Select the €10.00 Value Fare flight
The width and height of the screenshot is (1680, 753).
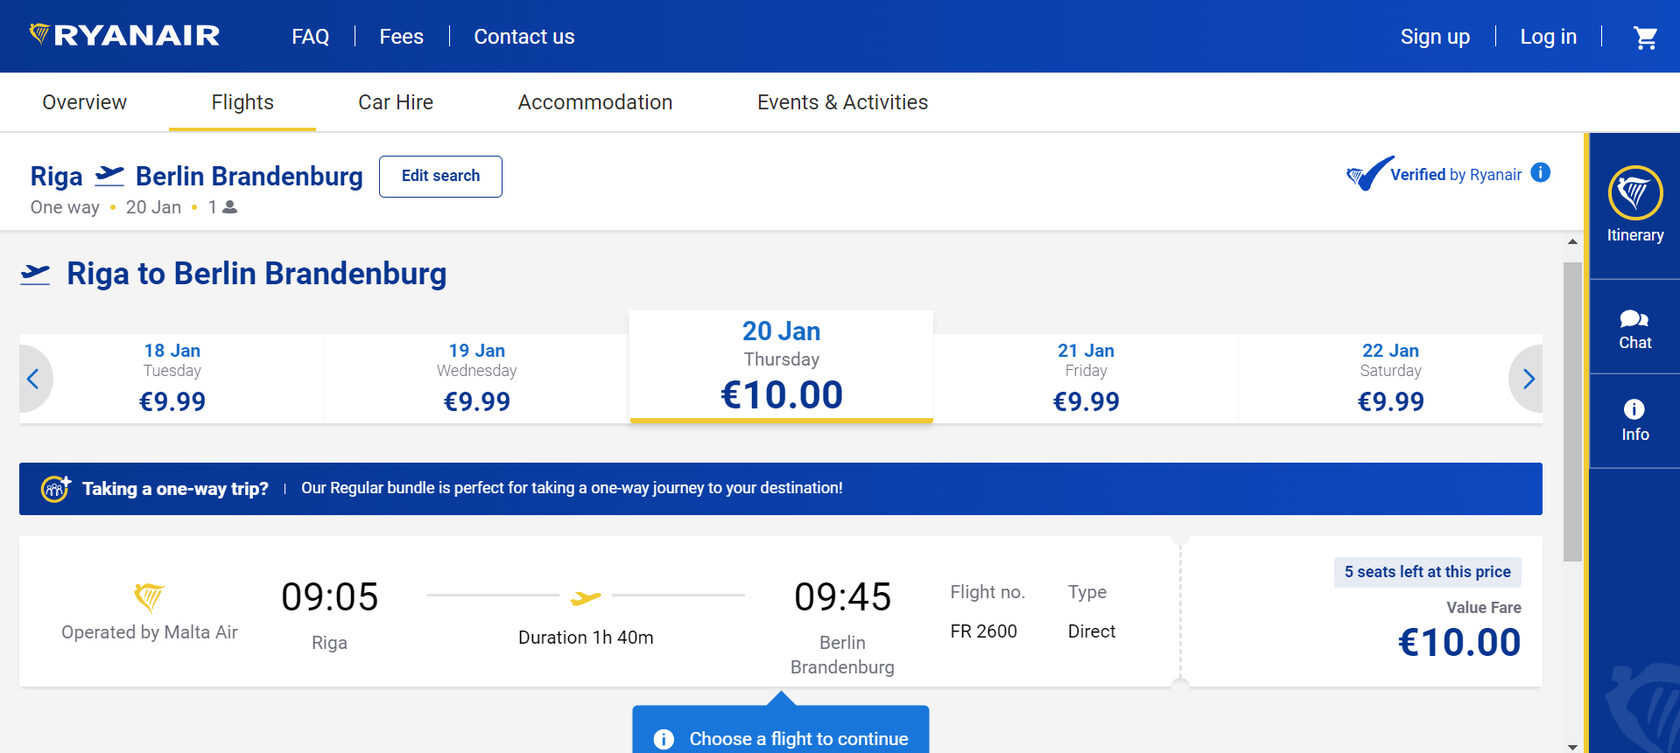1362,611
